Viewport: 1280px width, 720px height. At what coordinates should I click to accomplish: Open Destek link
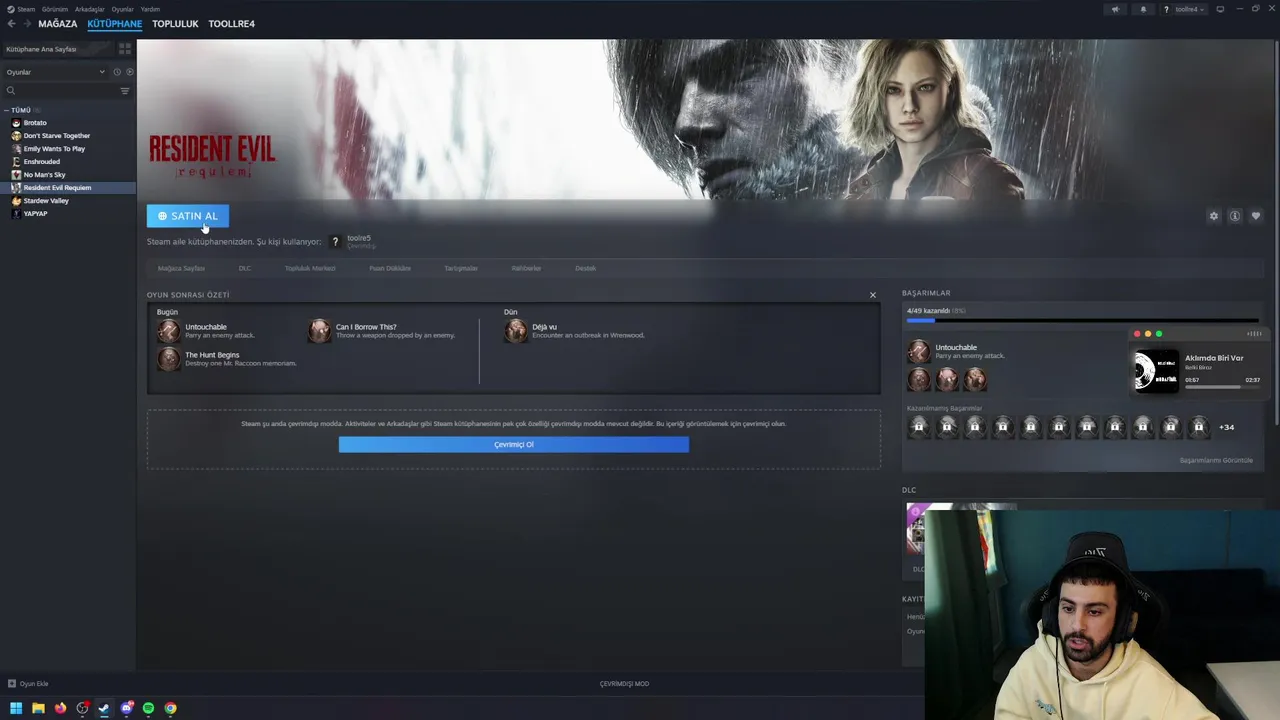pos(586,268)
